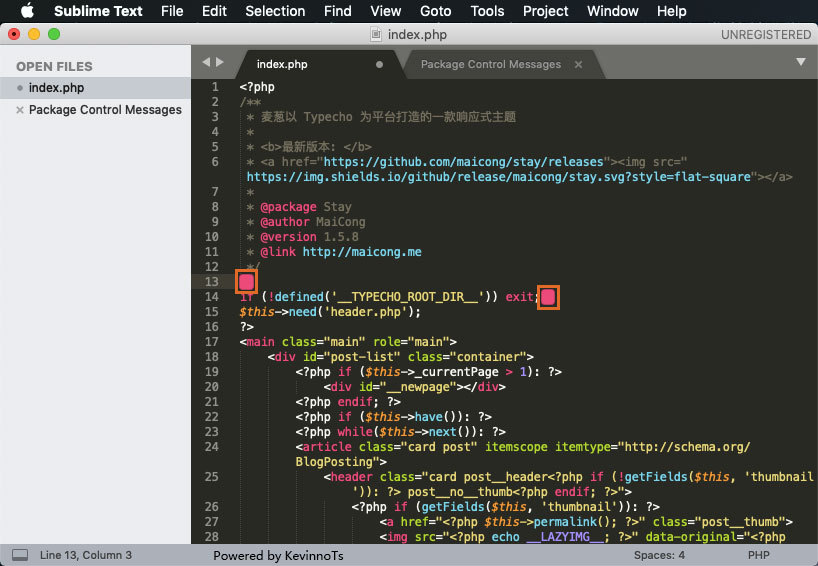Open the Find menu
Viewport: 818px width, 566px height.
338,11
